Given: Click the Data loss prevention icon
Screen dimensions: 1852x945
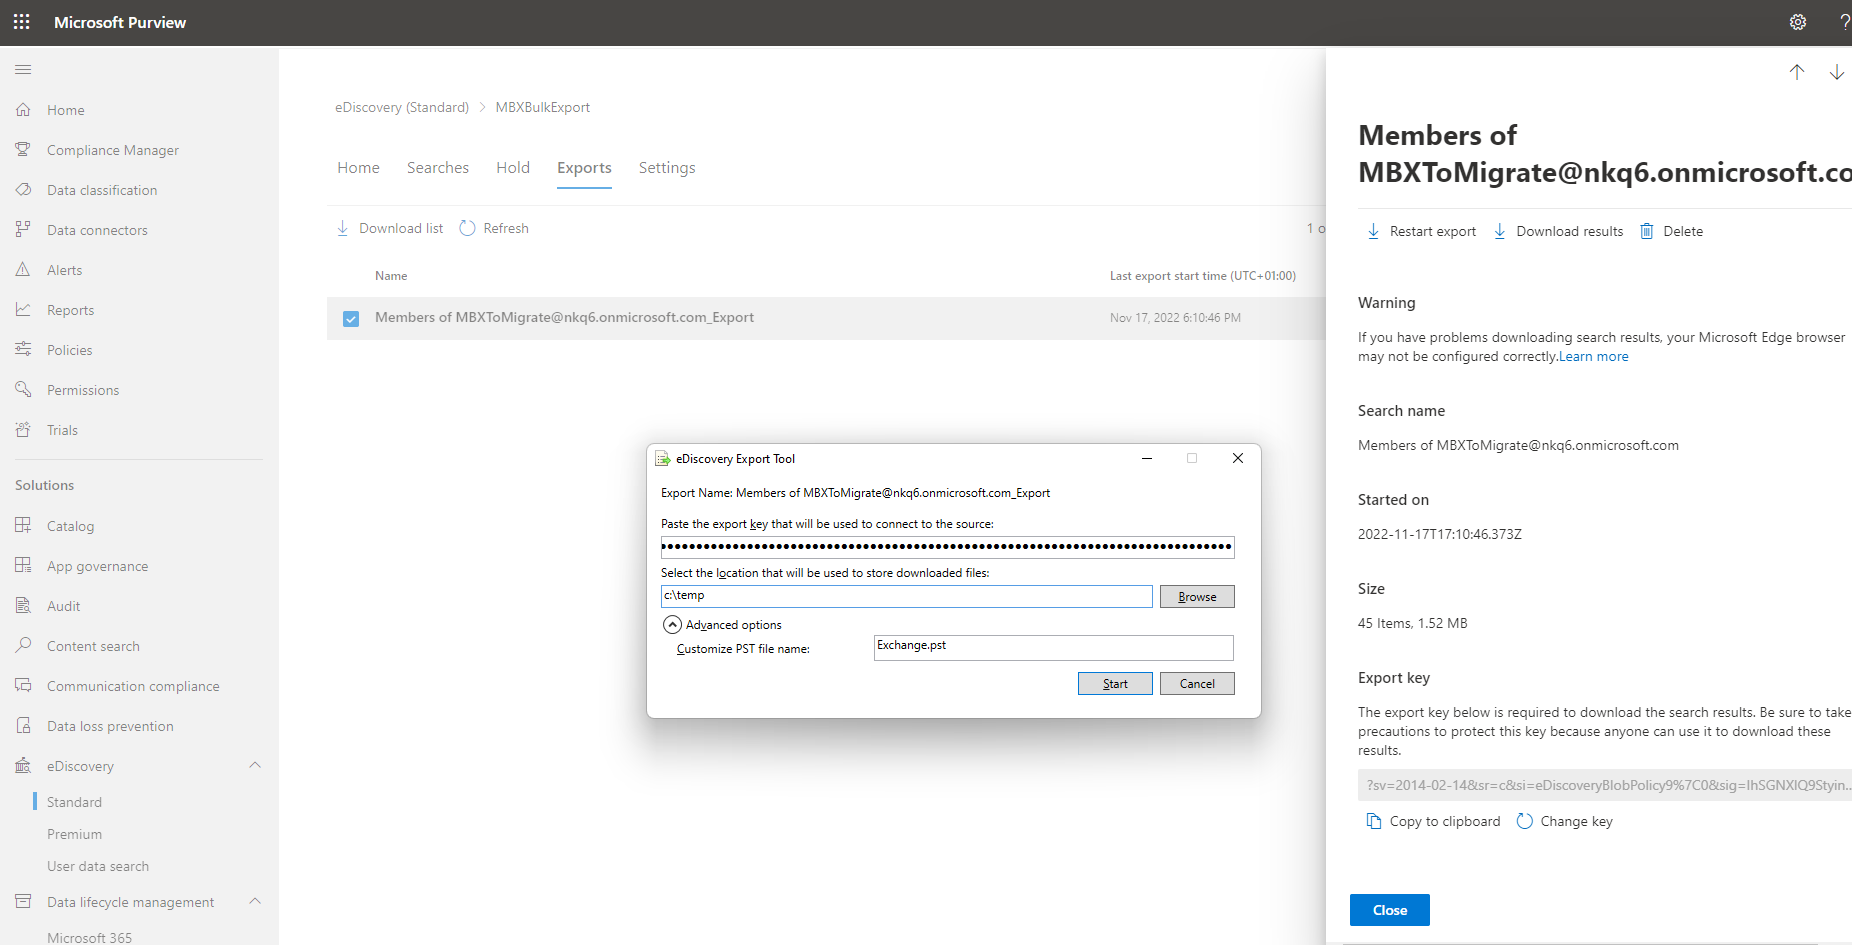Looking at the screenshot, I should (x=23, y=726).
